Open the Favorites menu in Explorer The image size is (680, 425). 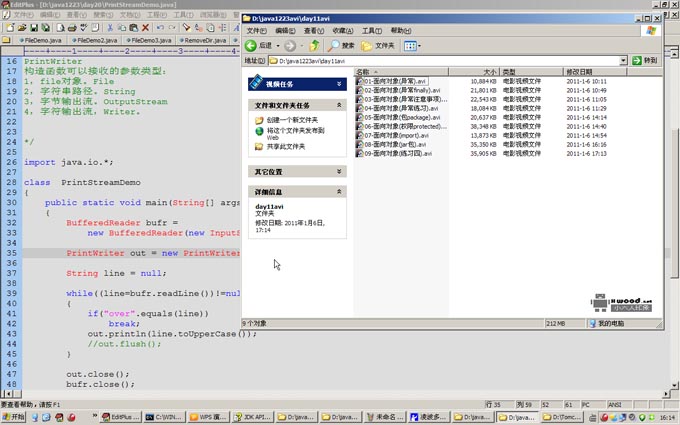[x=343, y=30]
